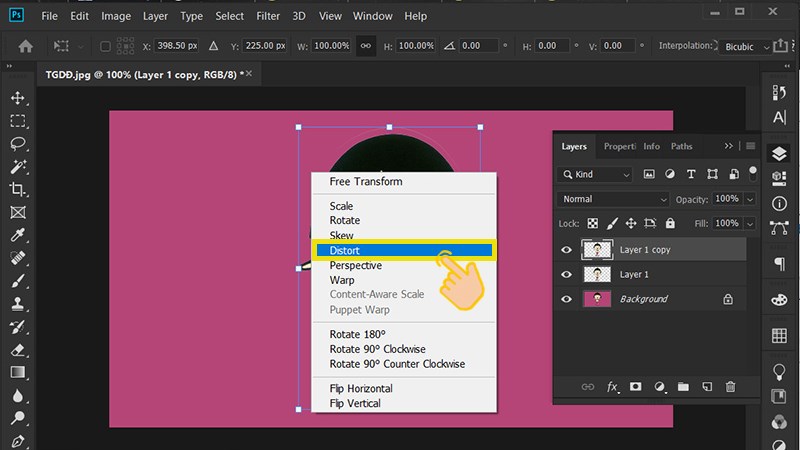Select the Lasso tool

click(17, 144)
